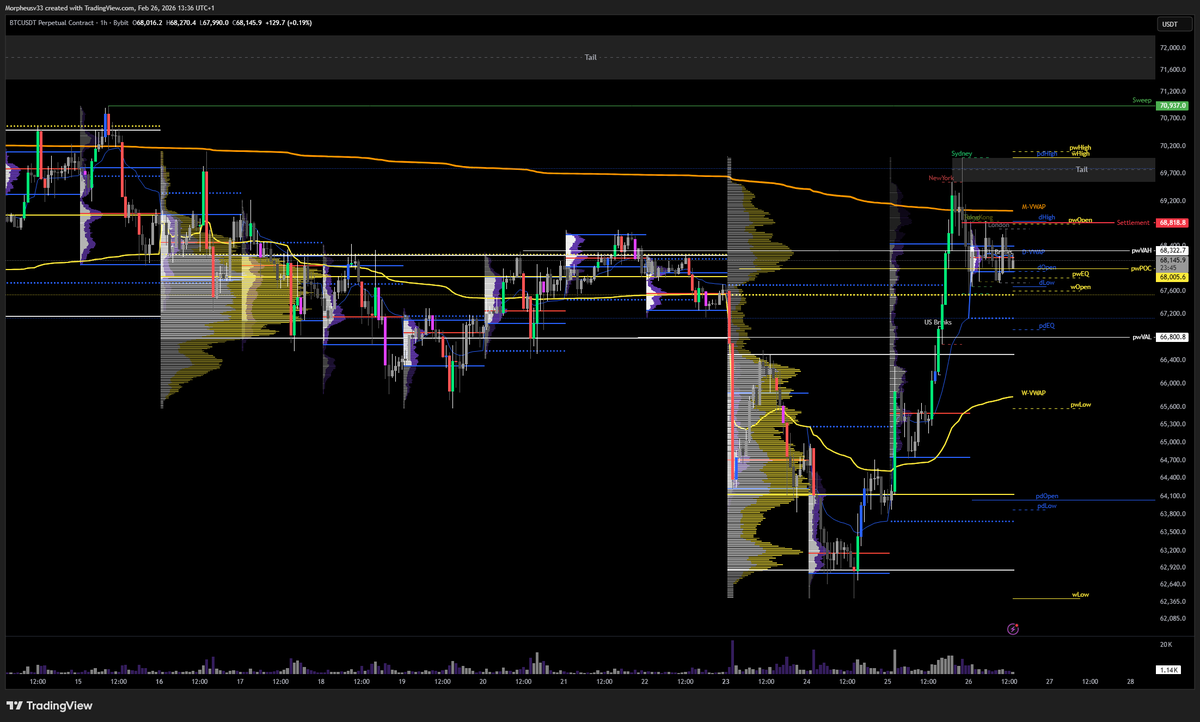Click date 23 on the time axis
This screenshot has width=1200, height=722.
click(x=726, y=681)
